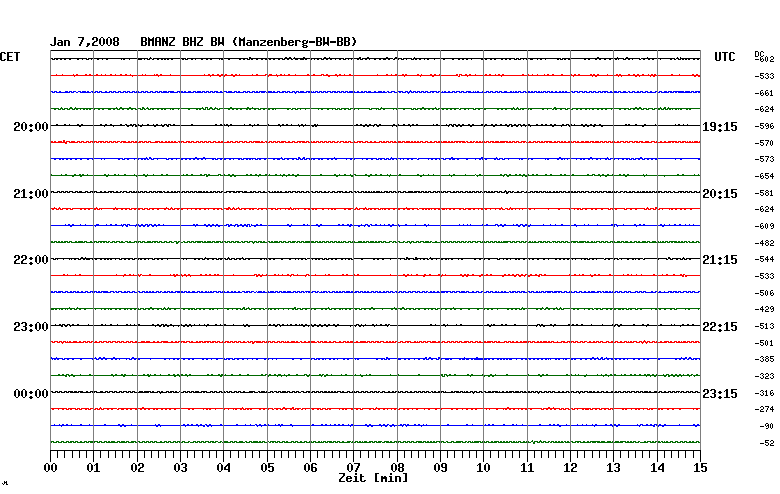Click the x-axis minute label '13'

(x=614, y=468)
